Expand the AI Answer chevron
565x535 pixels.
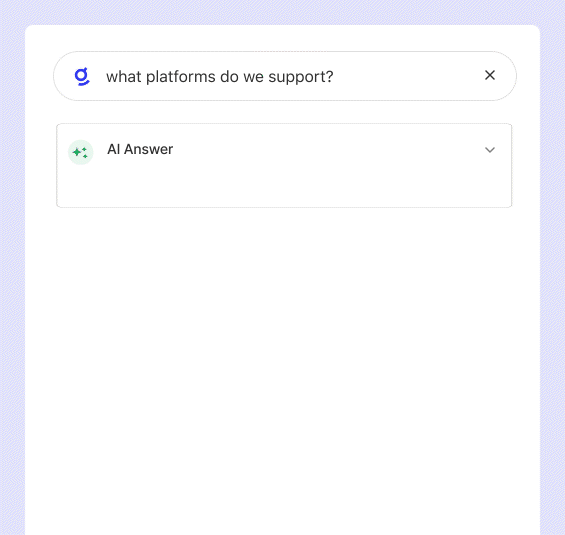pyautogui.click(x=490, y=150)
